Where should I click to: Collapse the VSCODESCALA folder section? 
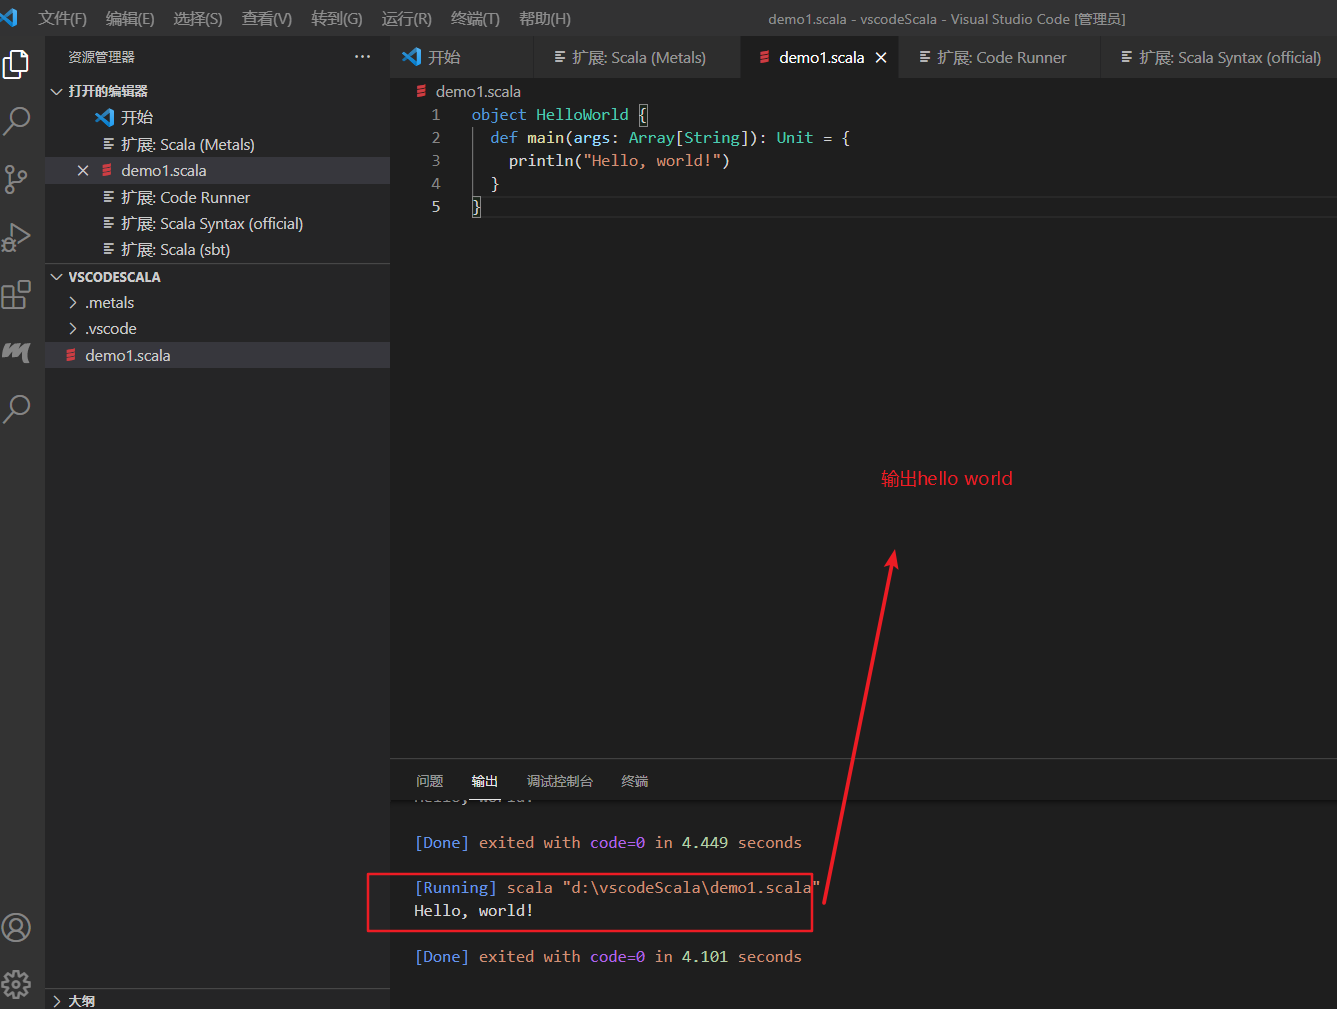(x=56, y=276)
